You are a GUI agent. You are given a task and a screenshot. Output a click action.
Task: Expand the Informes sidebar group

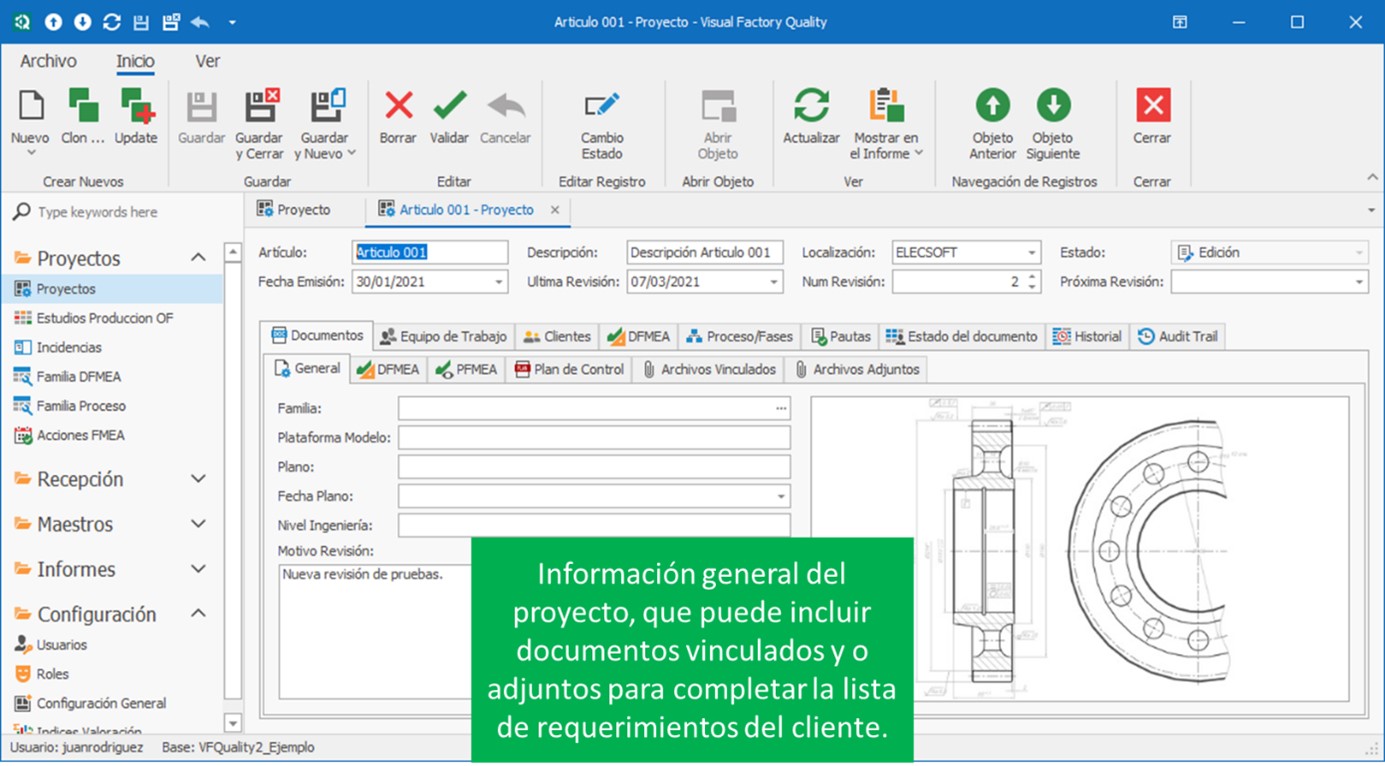198,569
